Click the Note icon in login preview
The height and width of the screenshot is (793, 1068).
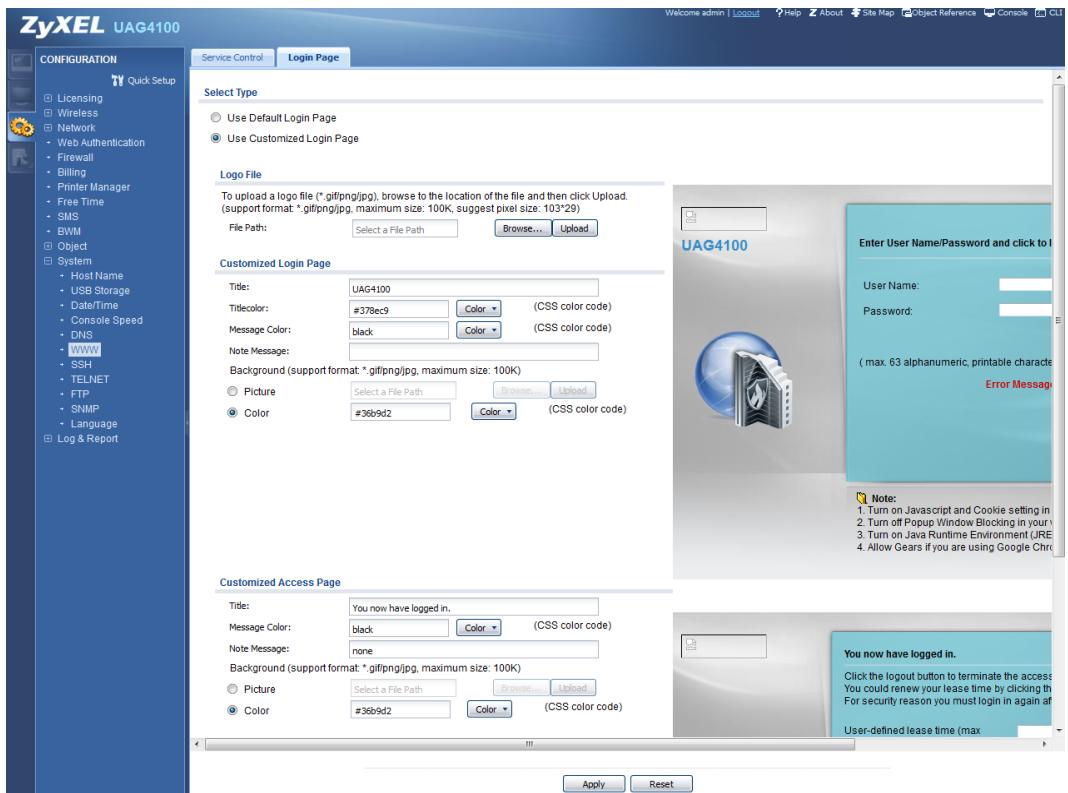pos(862,498)
